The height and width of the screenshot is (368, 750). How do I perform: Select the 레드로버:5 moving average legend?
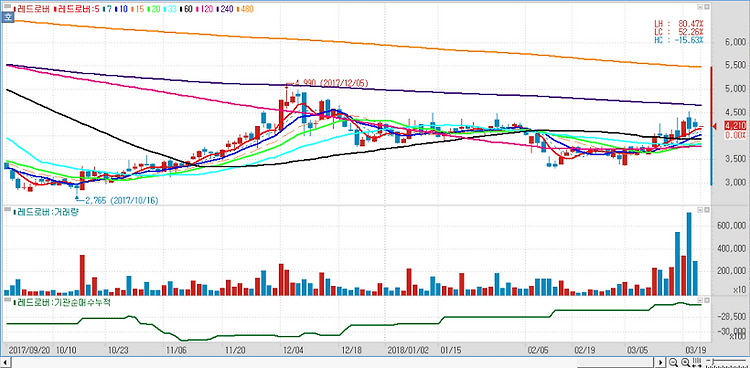click(x=77, y=9)
